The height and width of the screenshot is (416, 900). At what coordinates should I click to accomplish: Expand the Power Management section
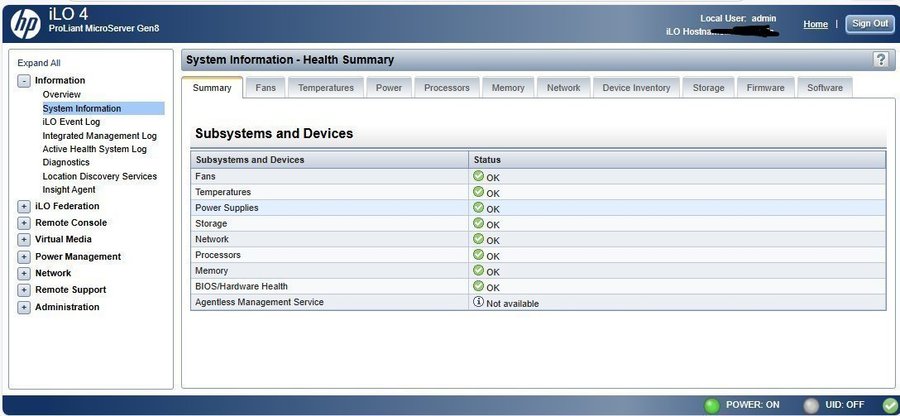[x=24, y=257]
